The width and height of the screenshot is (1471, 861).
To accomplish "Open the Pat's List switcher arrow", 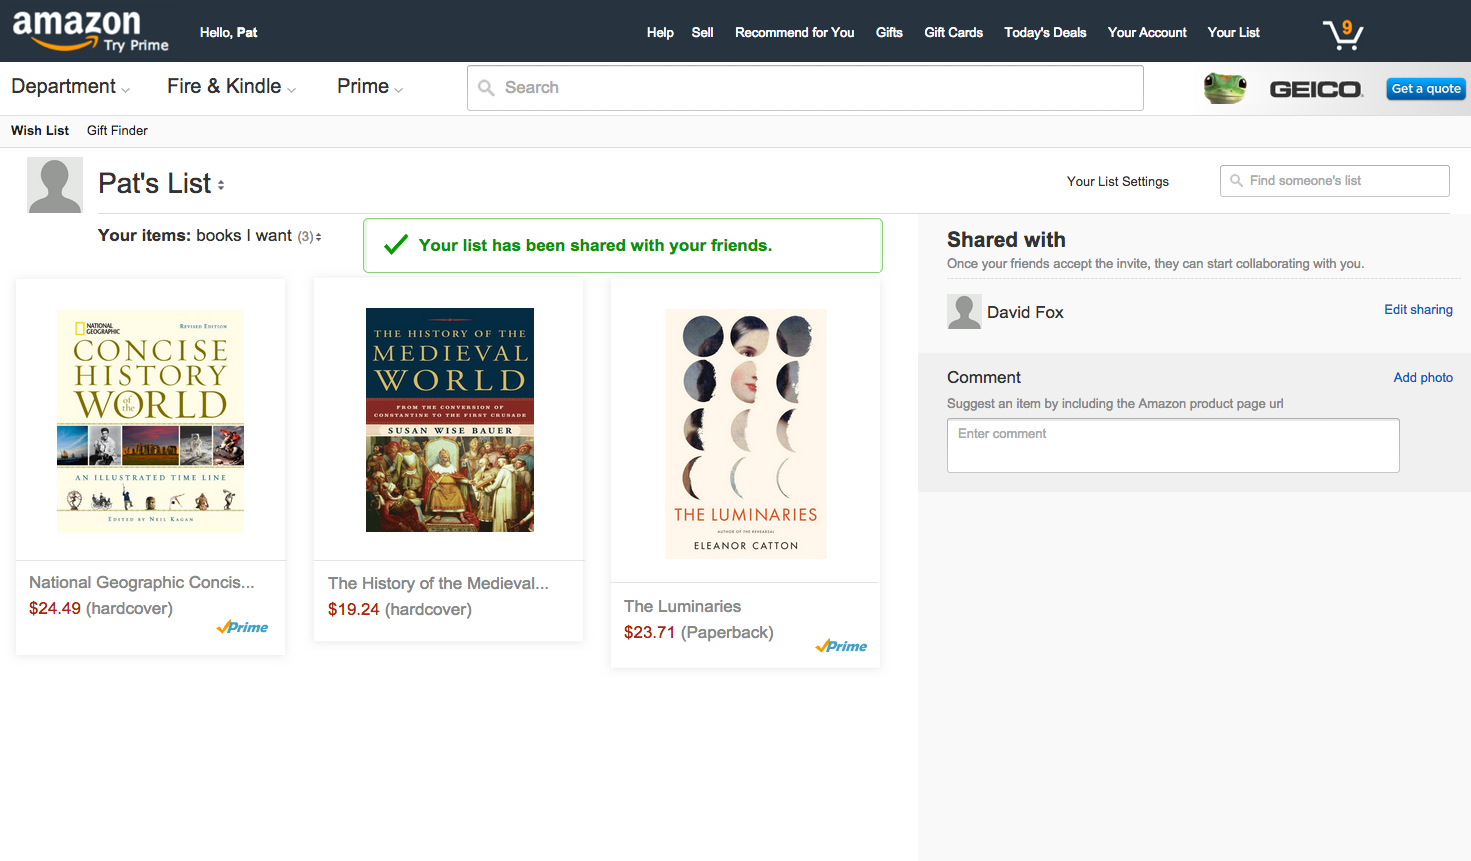I will click(221, 185).
